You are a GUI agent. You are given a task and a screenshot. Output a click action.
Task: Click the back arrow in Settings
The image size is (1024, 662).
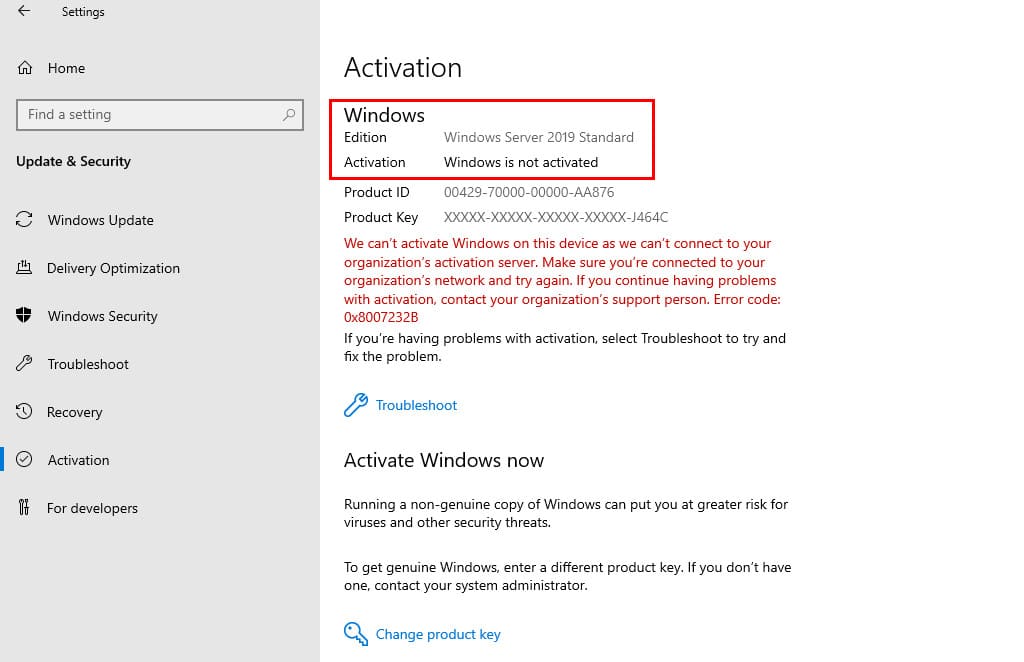(x=24, y=10)
